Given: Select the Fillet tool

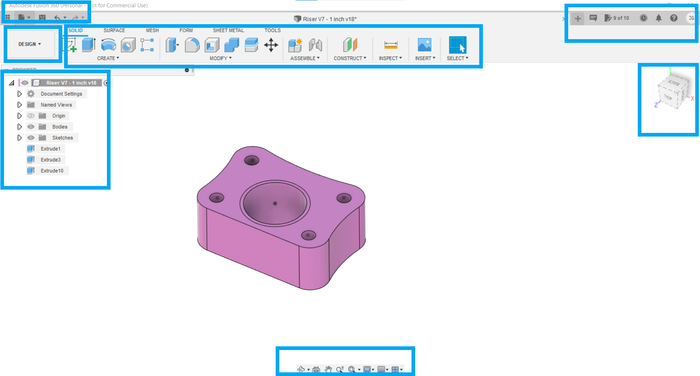Looking at the screenshot, I should click(x=192, y=45).
